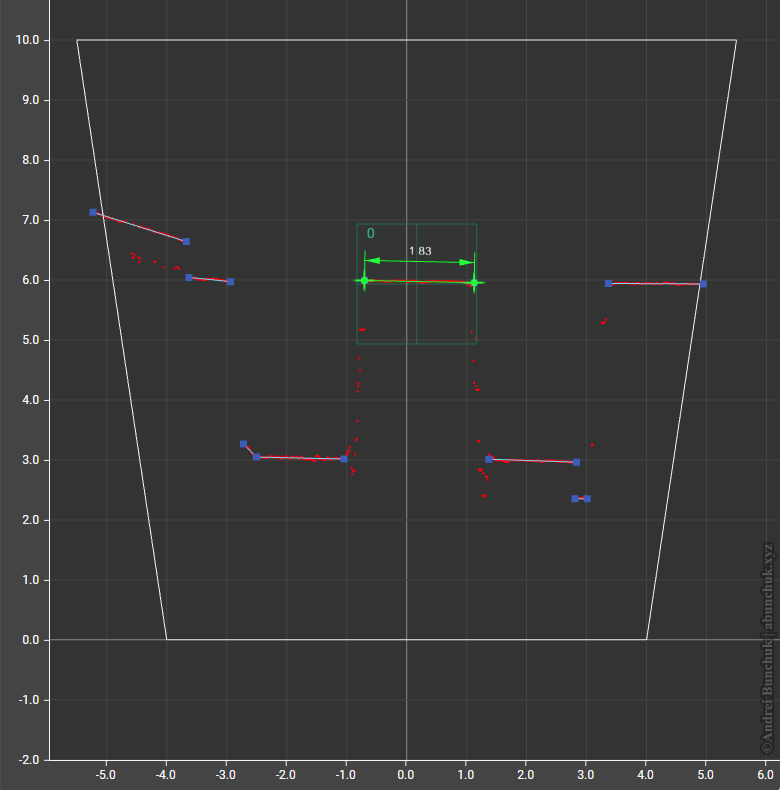
Task: Click the bottom-right corner of the white trapezoid
Action: [646, 639]
